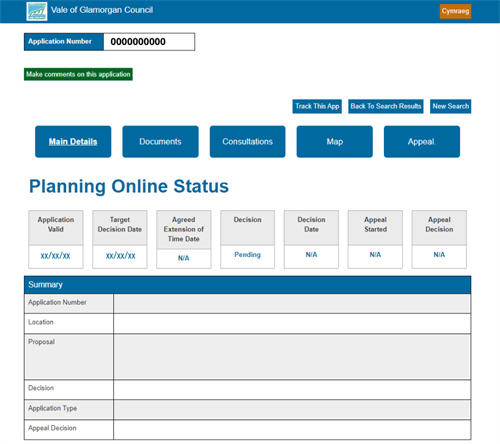500x444 pixels.
Task: Click the Location row label
Action: tap(41, 322)
